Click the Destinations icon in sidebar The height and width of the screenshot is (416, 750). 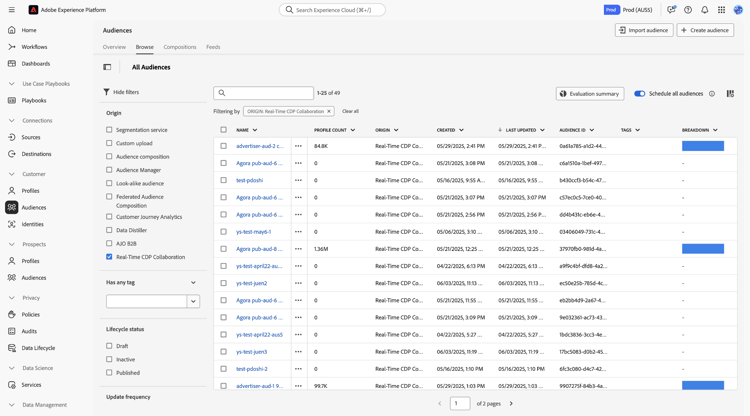tap(12, 154)
